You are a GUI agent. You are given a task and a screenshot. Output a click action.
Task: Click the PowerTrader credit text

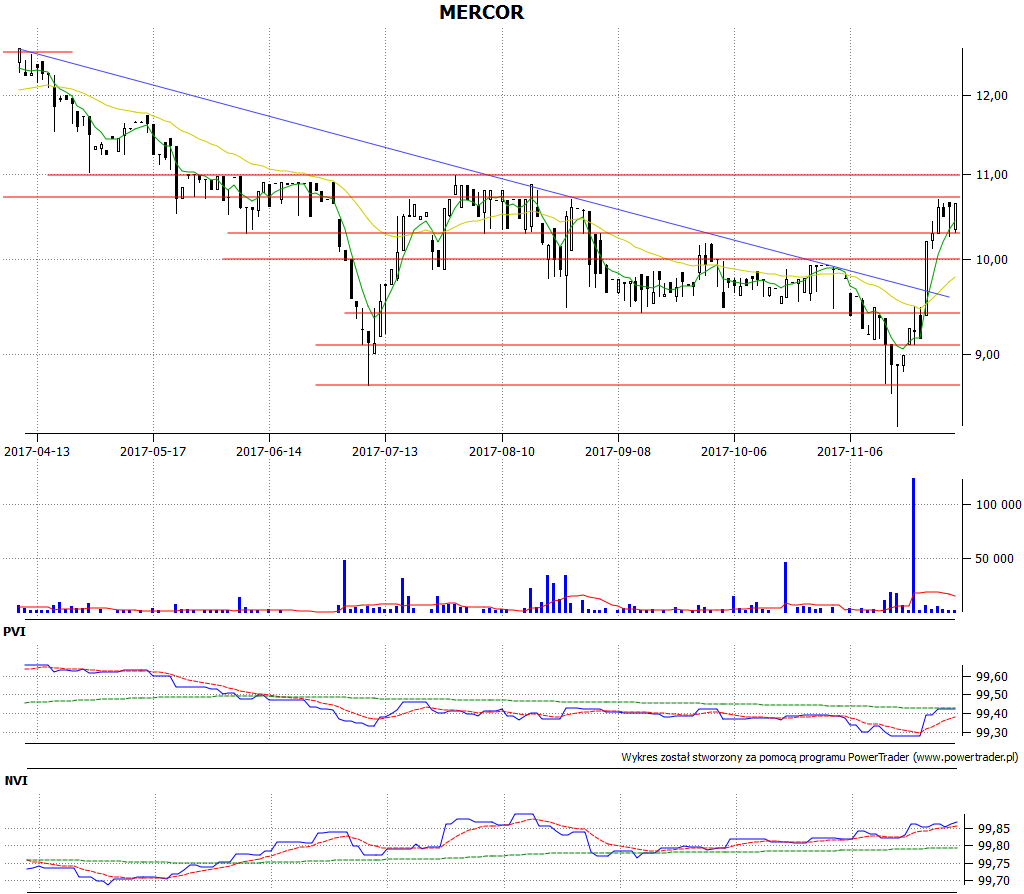pyautogui.click(x=820, y=758)
